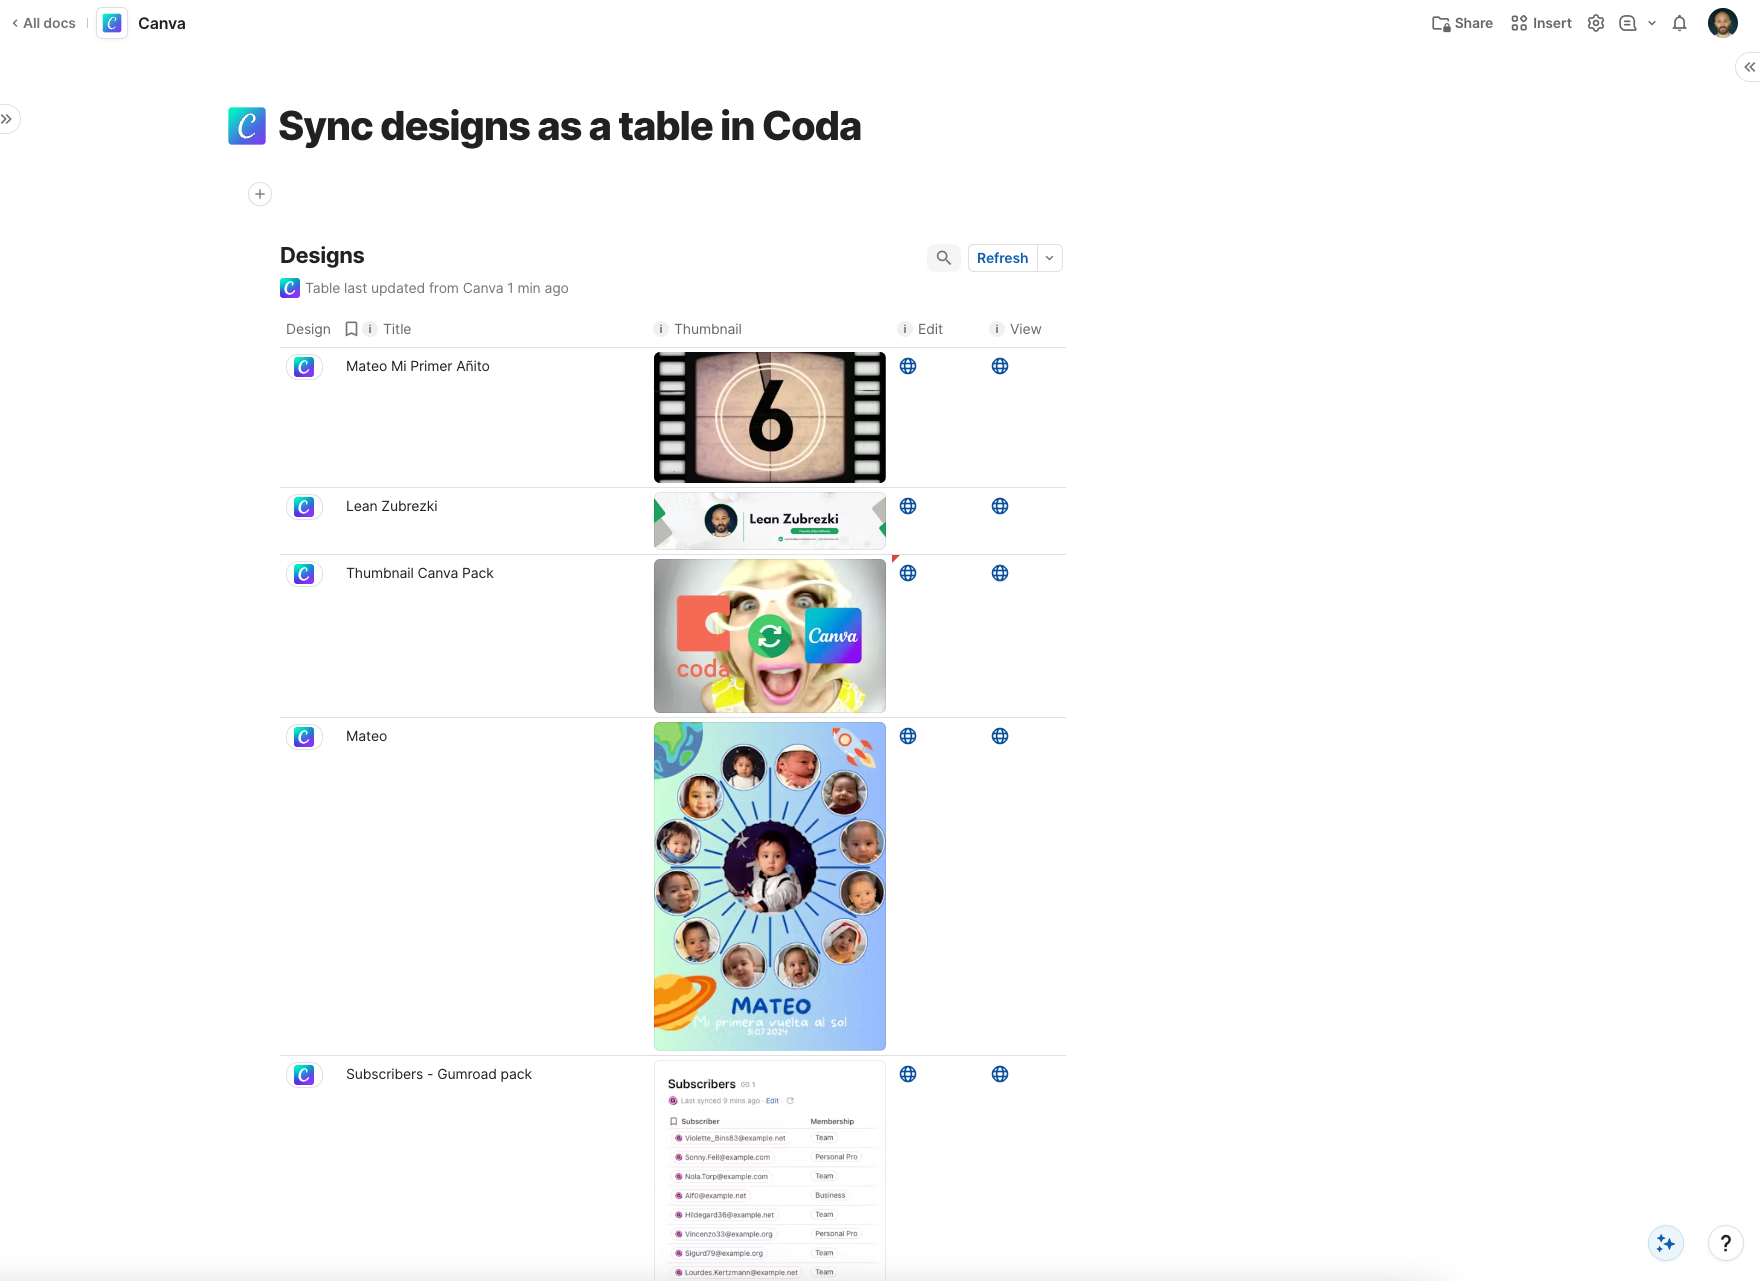Open View link for Subscribers - Gumroad pack
The width and height of the screenshot is (1760, 1281).
(x=1000, y=1074)
